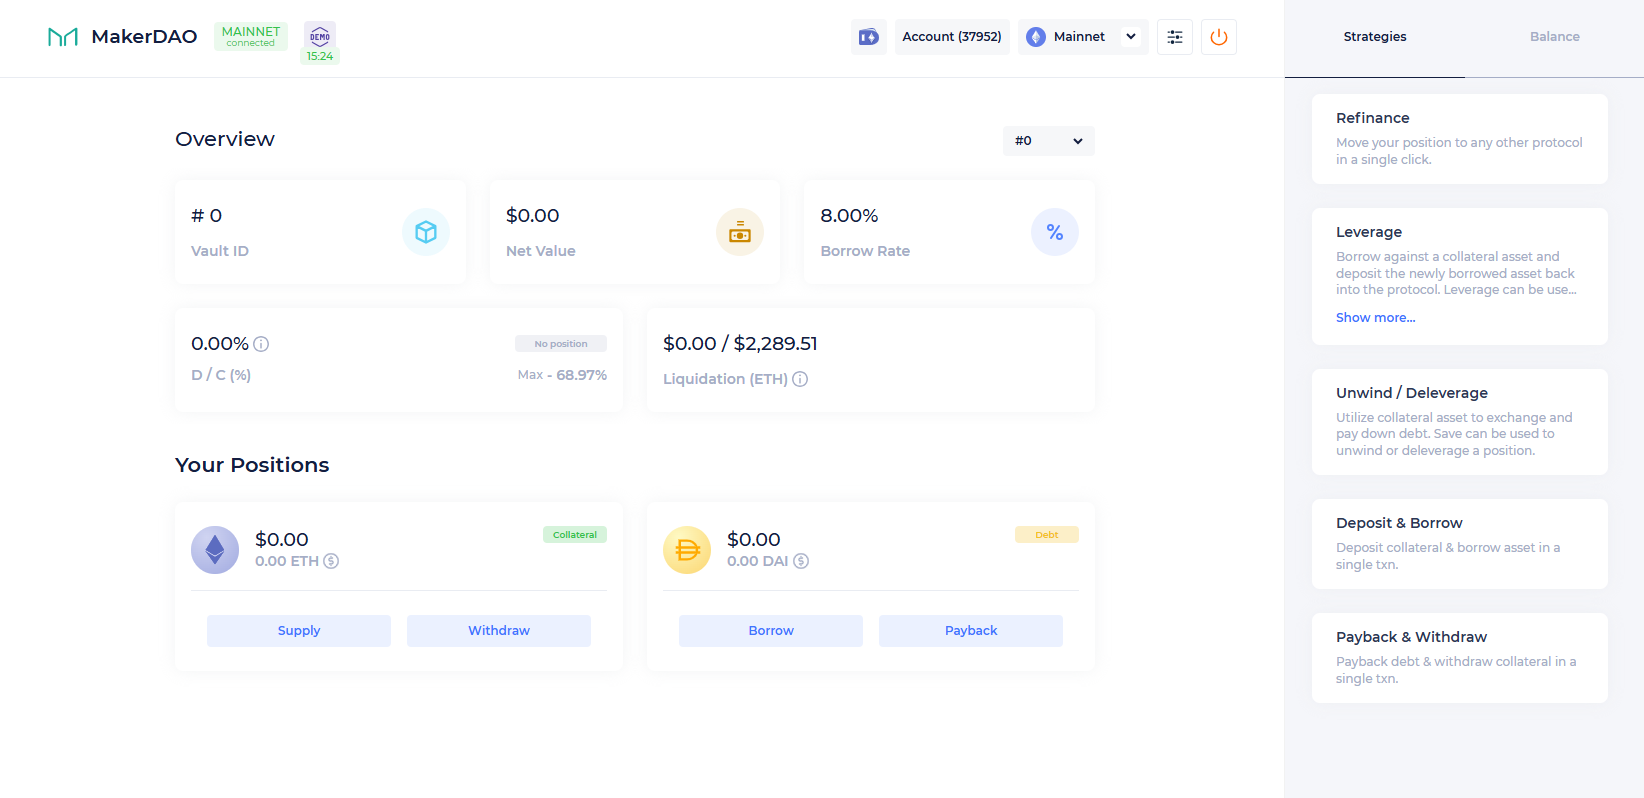
Task: Open the wallet icon button in header
Action: coord(868,37)
